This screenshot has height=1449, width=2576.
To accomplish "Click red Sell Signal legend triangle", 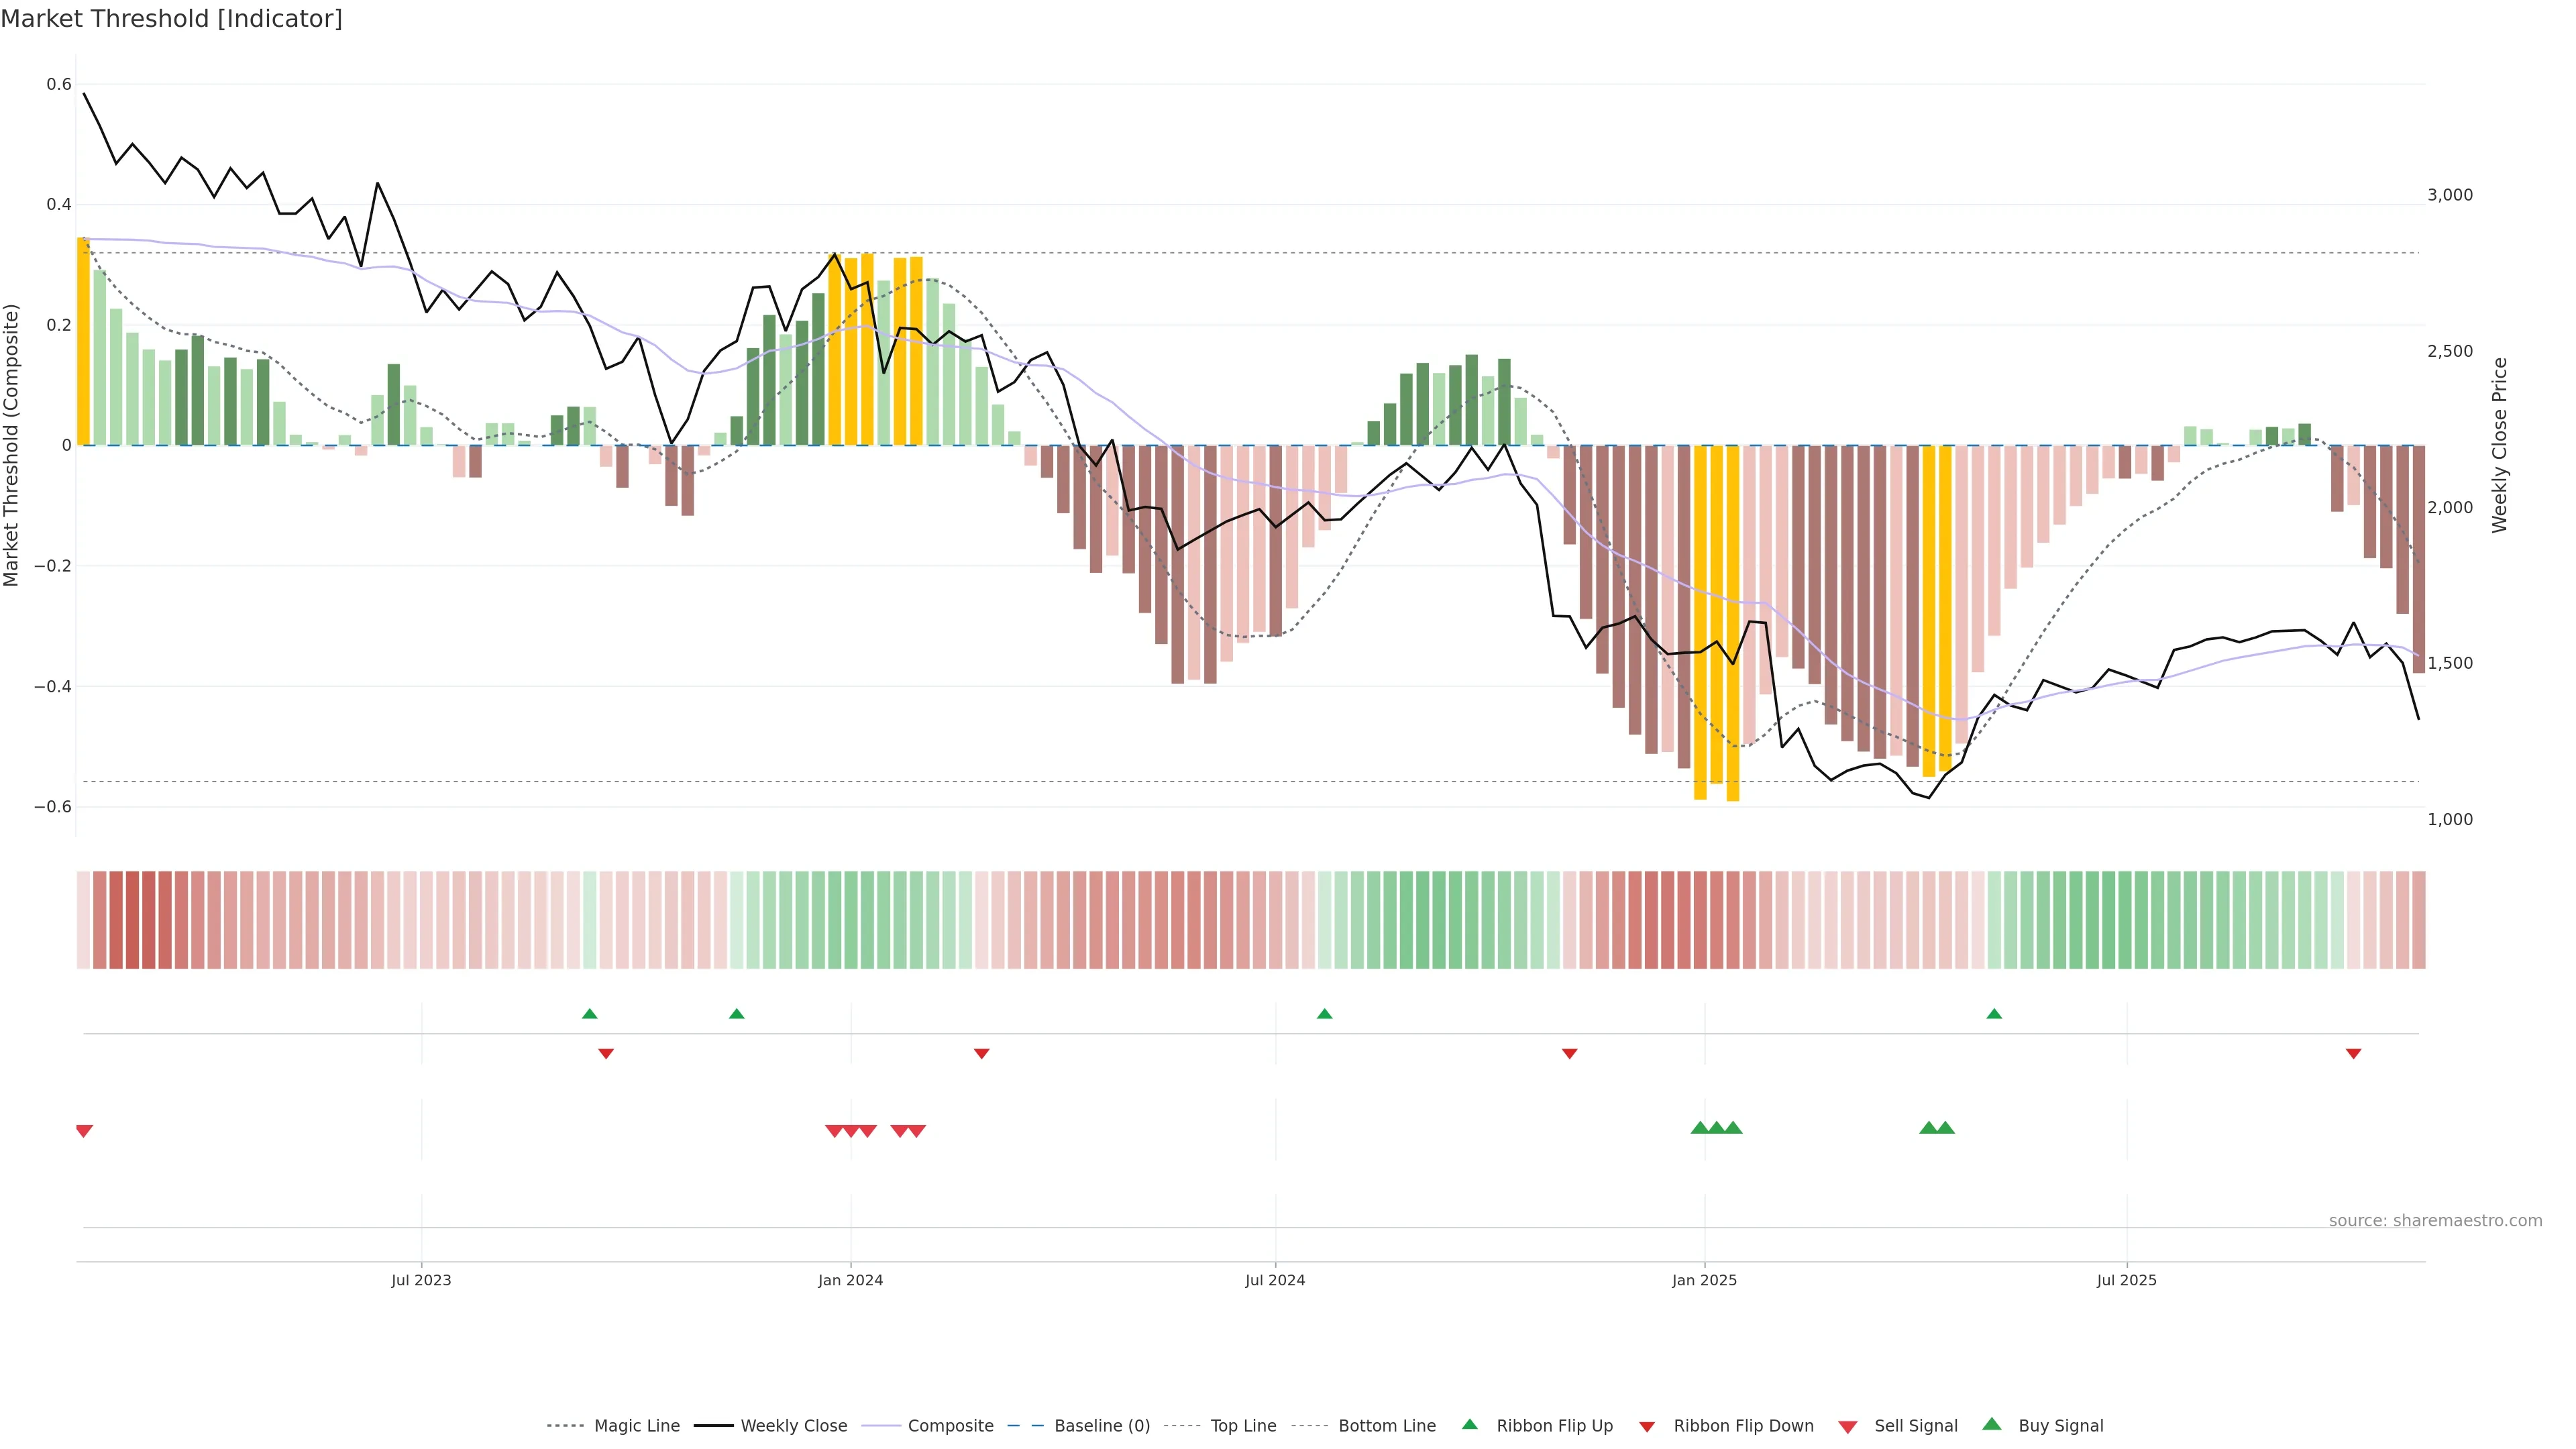I will [1848, 1426].
